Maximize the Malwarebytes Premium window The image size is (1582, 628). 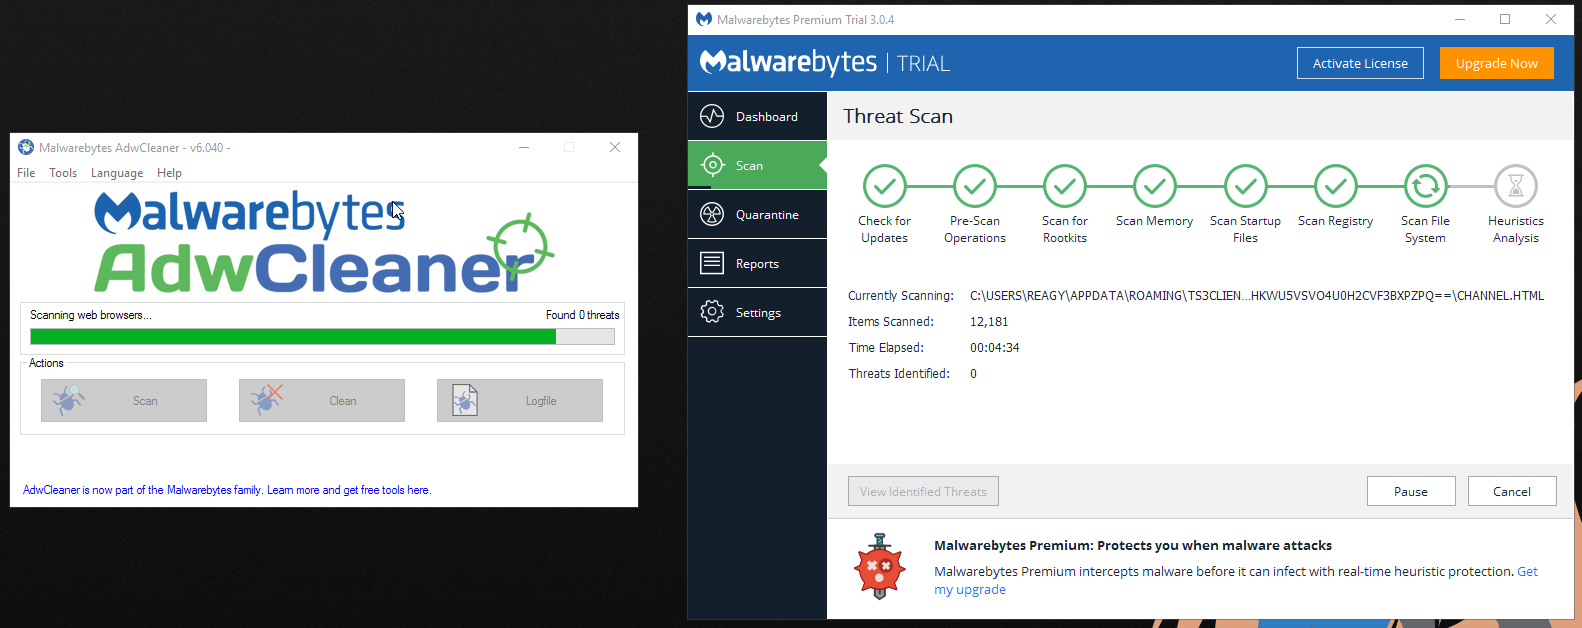(1505, 19)
